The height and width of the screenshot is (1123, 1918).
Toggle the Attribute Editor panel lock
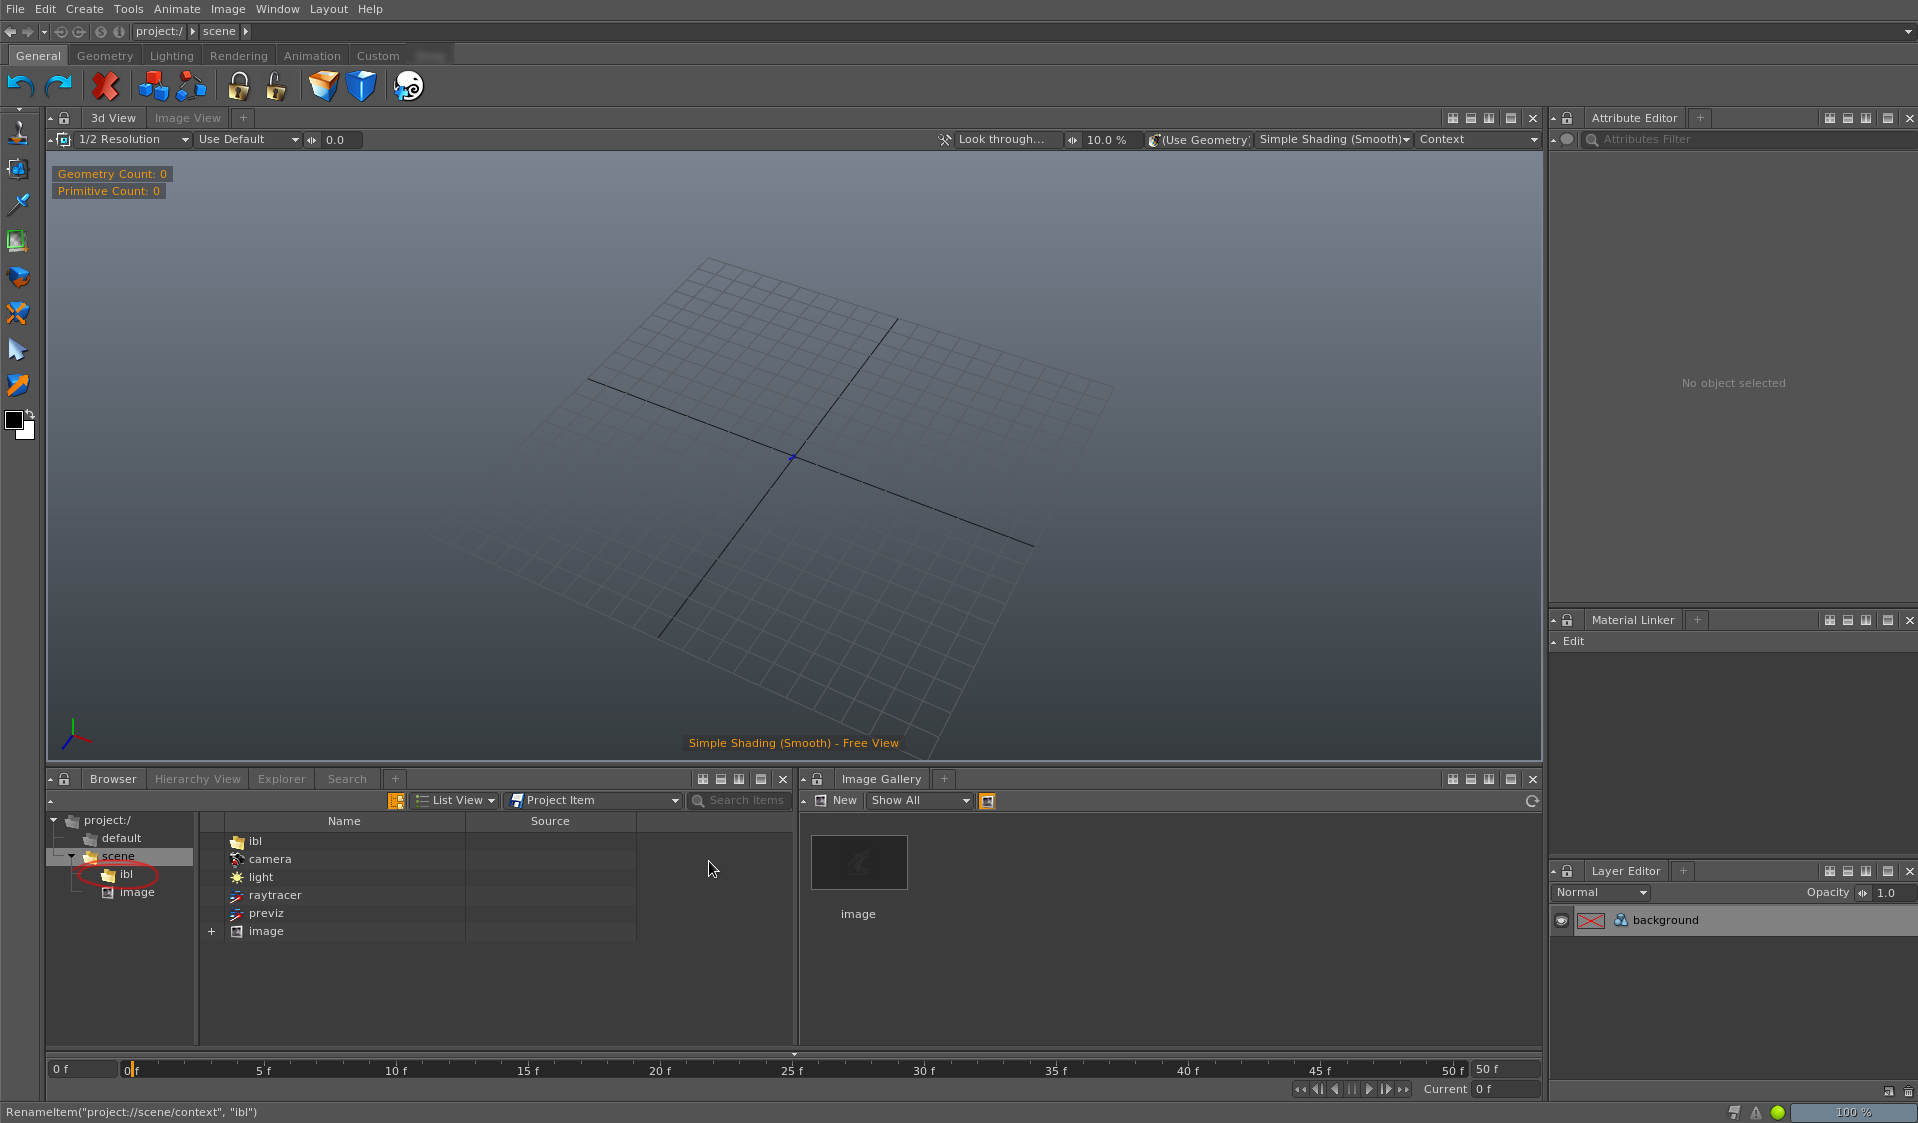pos(1568,118)
